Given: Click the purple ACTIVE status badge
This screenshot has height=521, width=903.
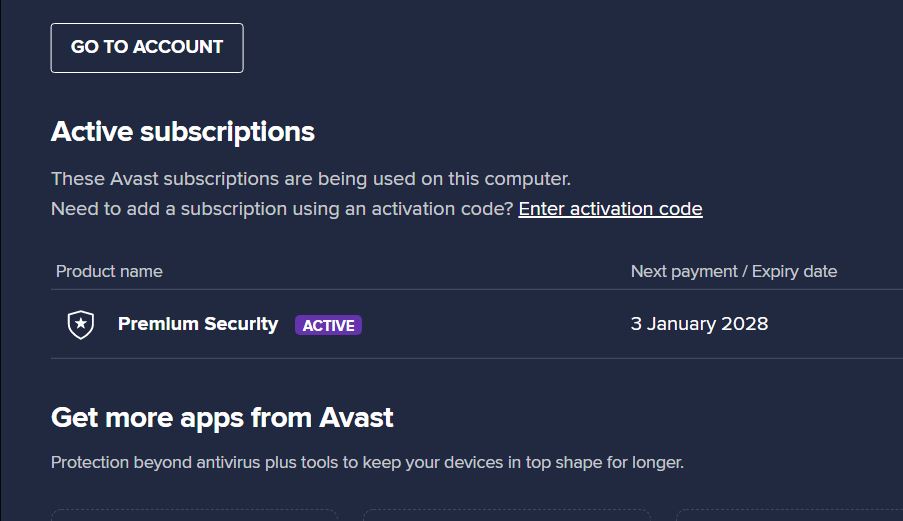Looking at the screenshot, I should point(328,325).
